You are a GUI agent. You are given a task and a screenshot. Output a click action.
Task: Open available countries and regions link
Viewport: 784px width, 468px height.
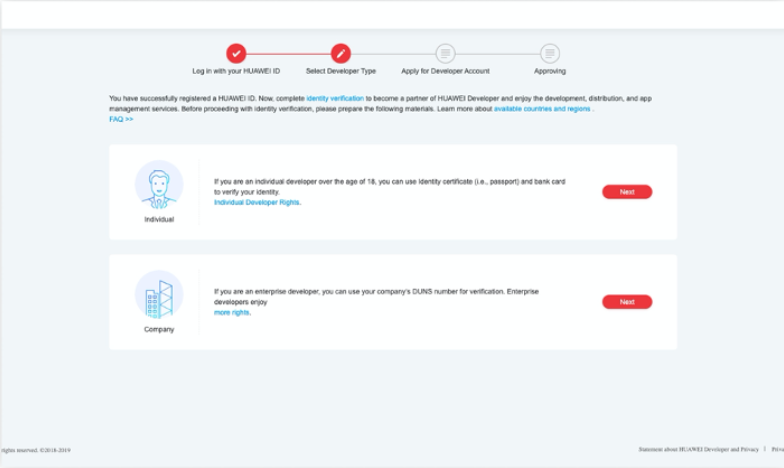point(542,109)
